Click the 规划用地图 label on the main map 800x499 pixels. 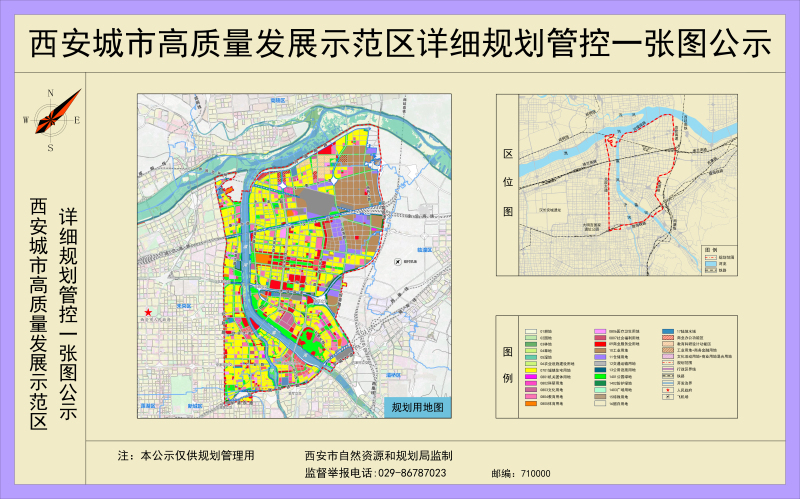click(417, 407)
